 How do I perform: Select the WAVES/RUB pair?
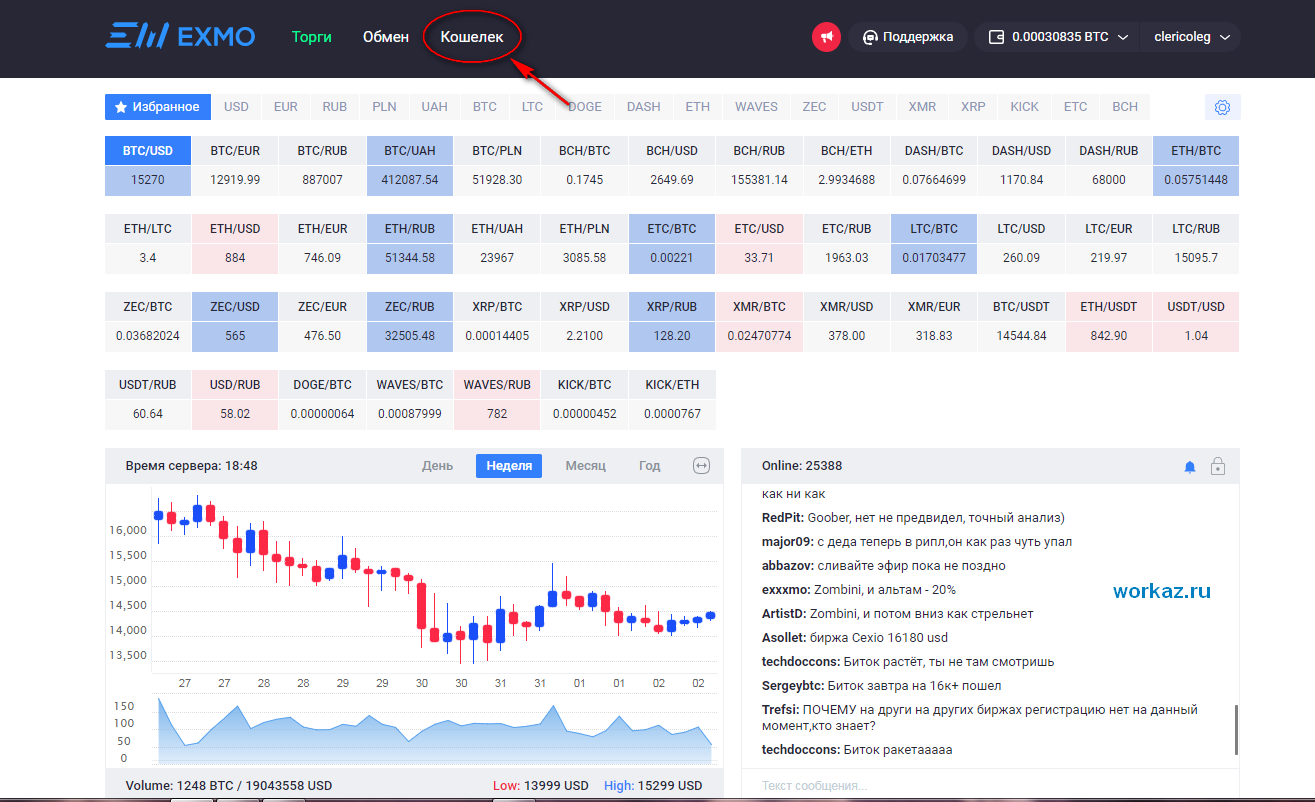(x=497, y=400)
